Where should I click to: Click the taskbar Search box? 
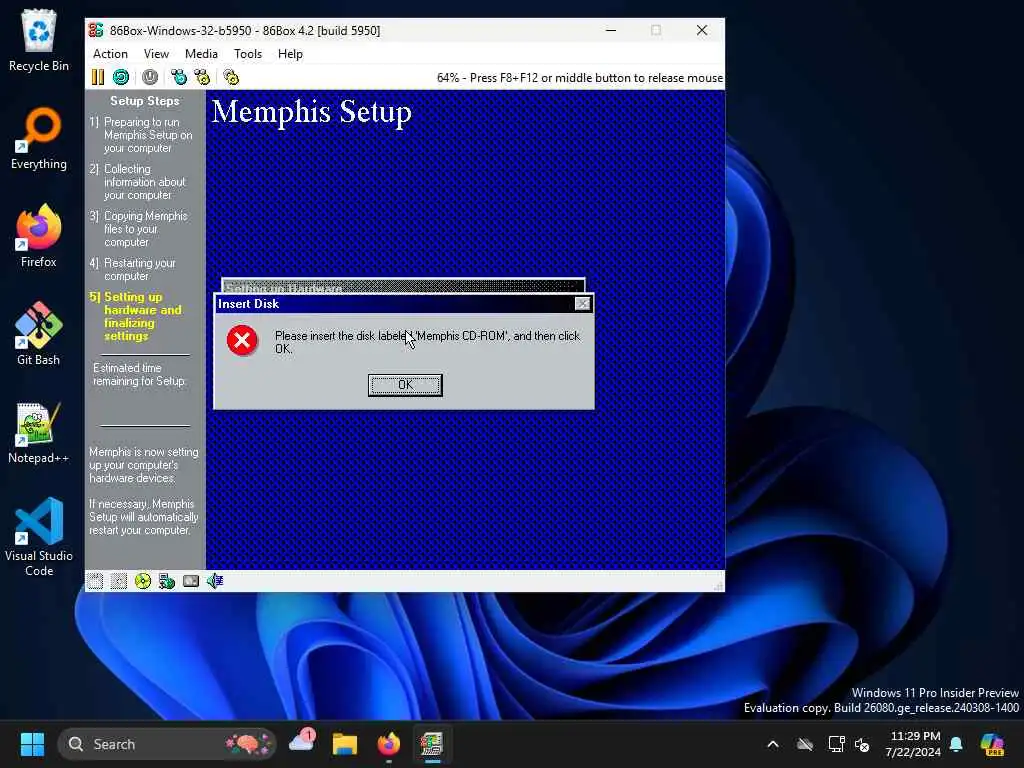pos(167,744)
